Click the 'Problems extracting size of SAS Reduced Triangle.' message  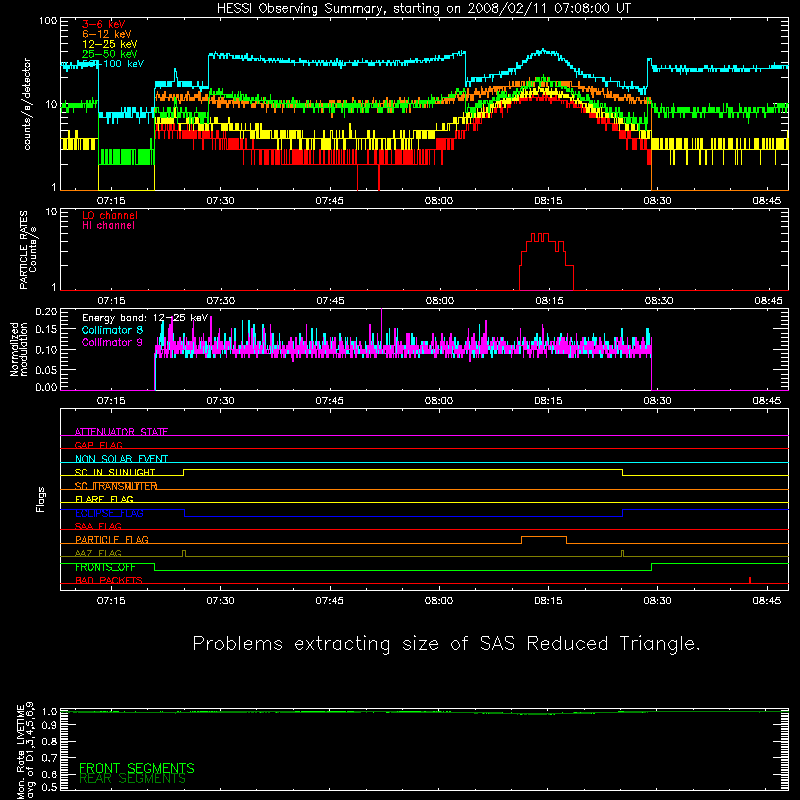tap(446, 643)
